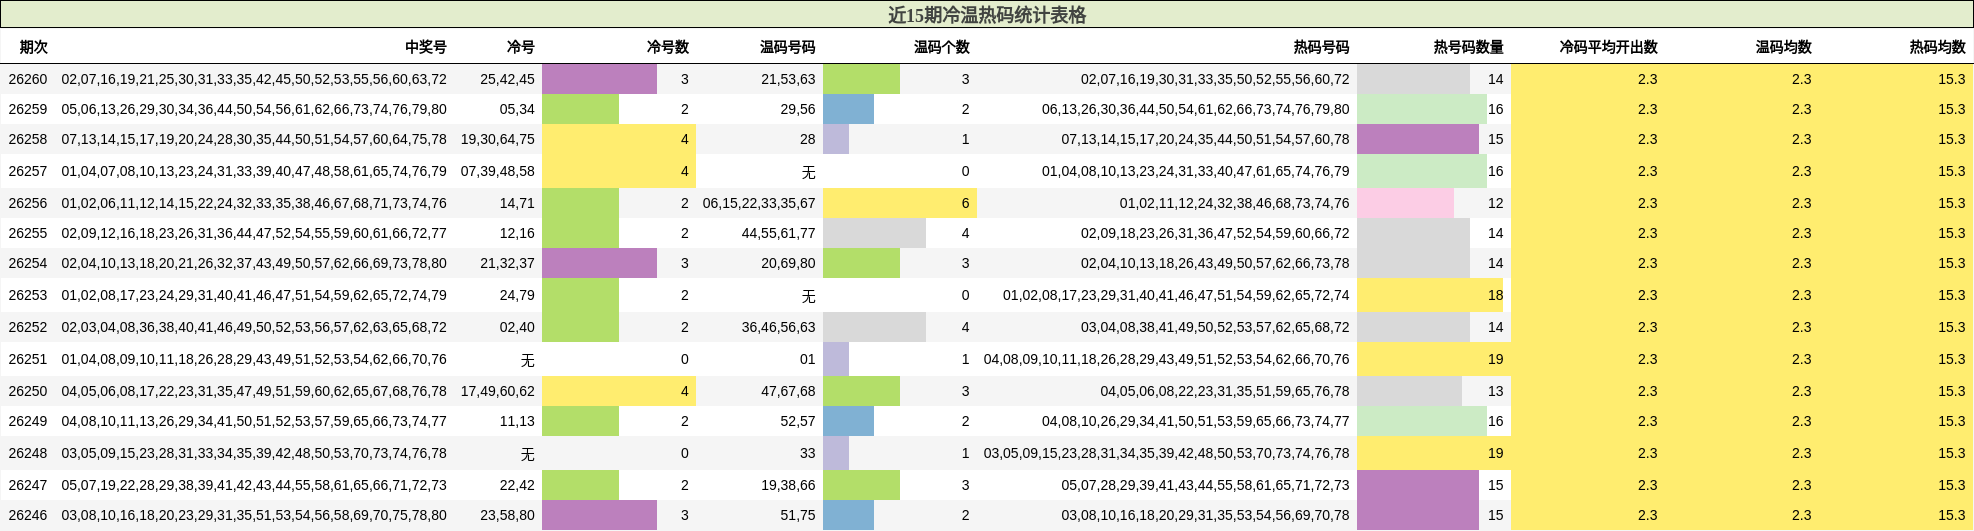Screen dimensions: 1974x531
Task: Click cold numbers cell 07,39,48,58
Action: (x=498, y=171)
